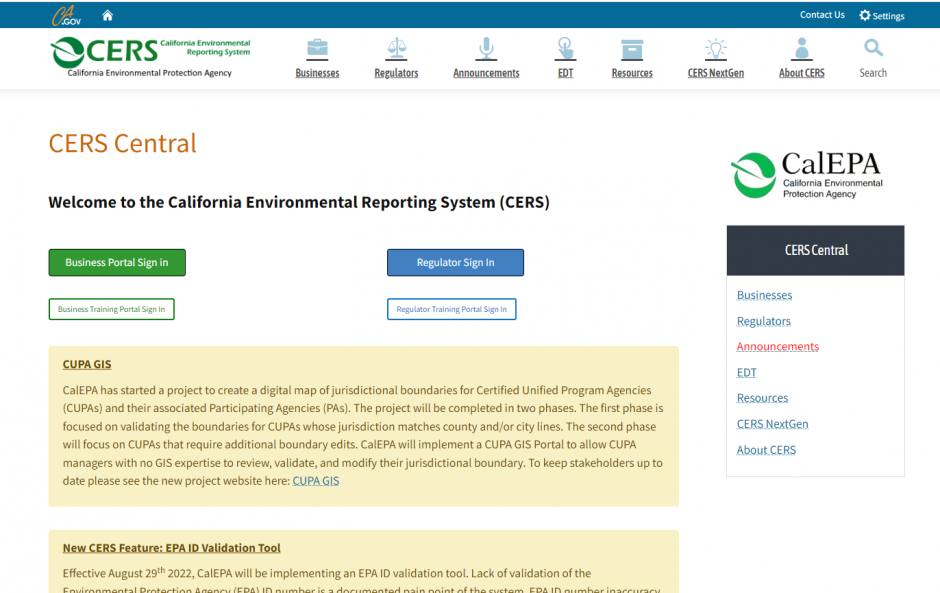
Task: Click the Contact Us link
Action: coord(822,15)
